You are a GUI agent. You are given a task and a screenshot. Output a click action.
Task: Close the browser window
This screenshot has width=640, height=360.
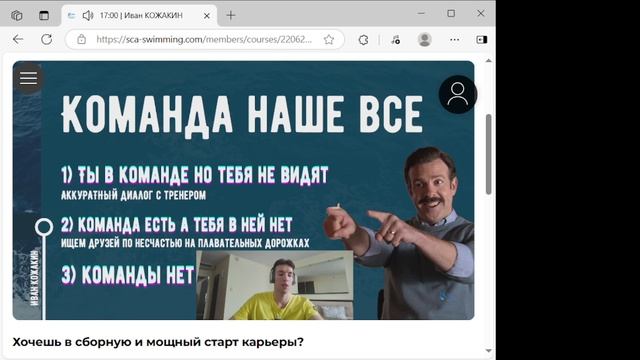click(481, 13)
